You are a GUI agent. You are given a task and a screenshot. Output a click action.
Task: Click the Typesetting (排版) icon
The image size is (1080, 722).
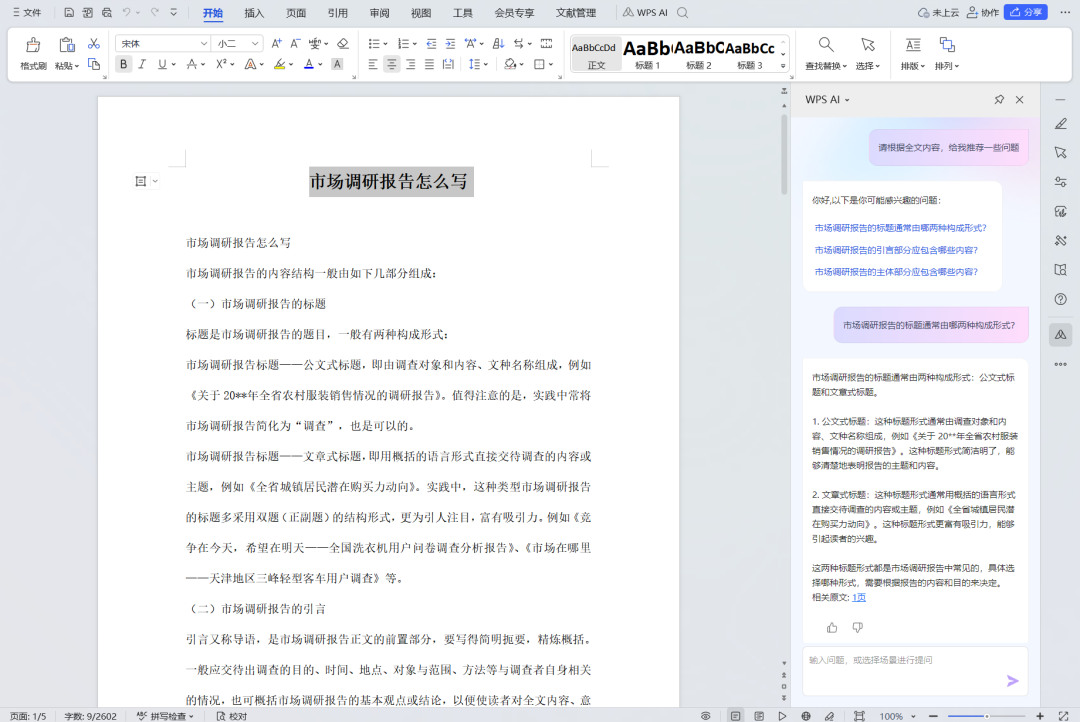[x=913, y=45]
